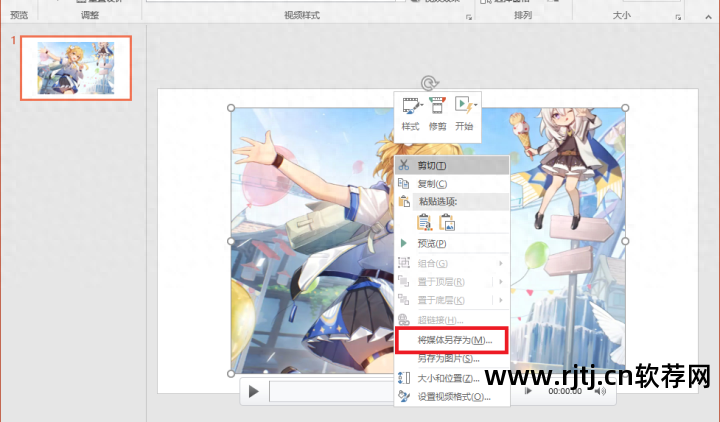Viewport: 720px width, 422px height.
Task: Select 剪切 (Cut) from the context menu
Action: pyautogui.click(x=432, y=165)
